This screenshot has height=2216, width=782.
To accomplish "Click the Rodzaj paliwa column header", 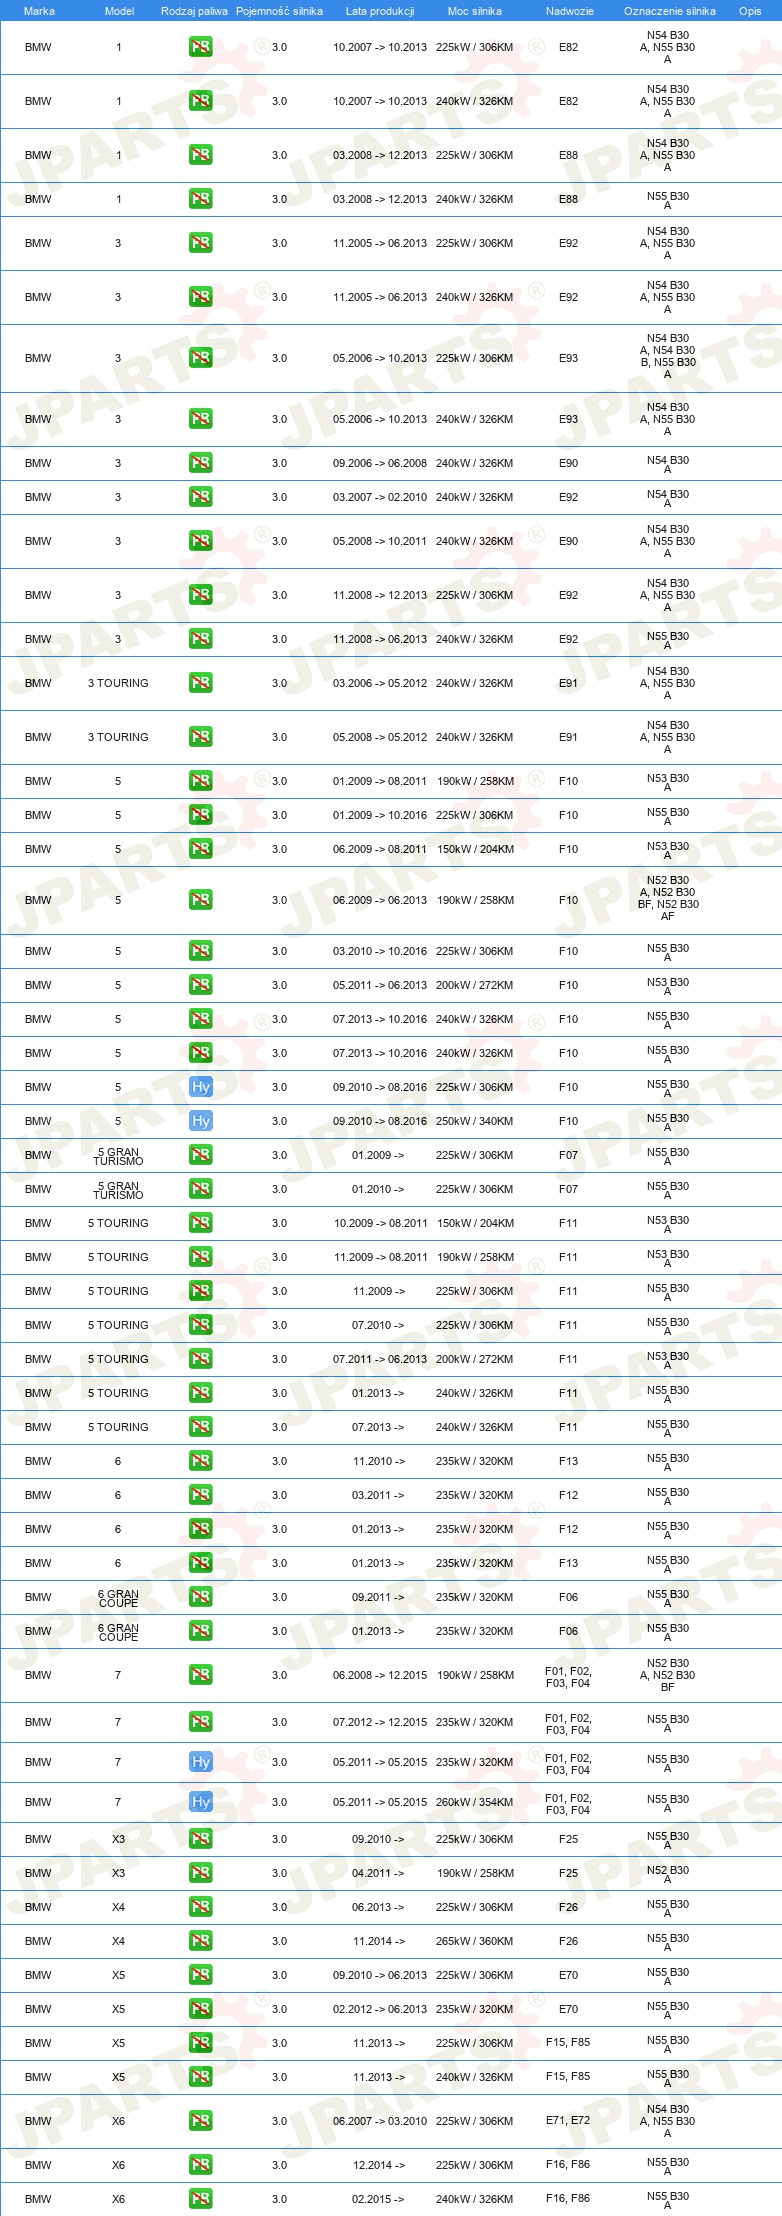I will click(194, 11).
